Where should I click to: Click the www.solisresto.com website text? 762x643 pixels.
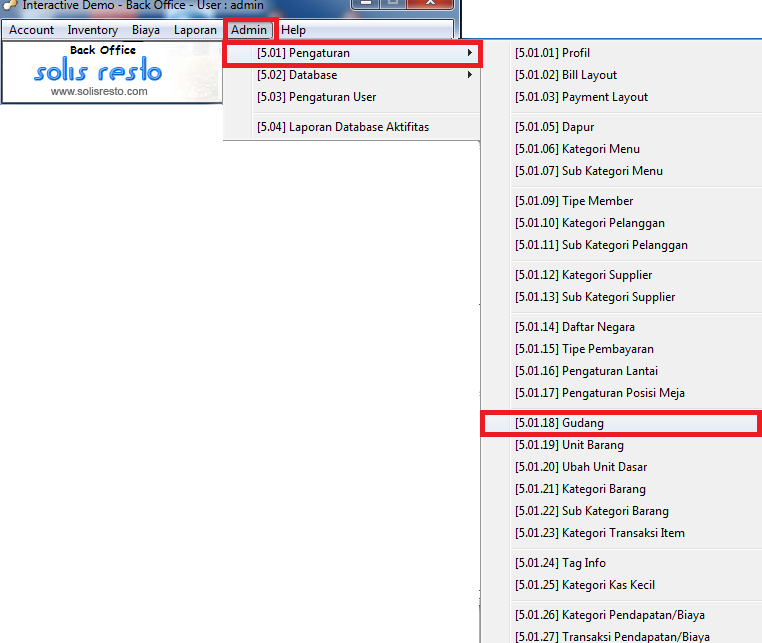99,92
